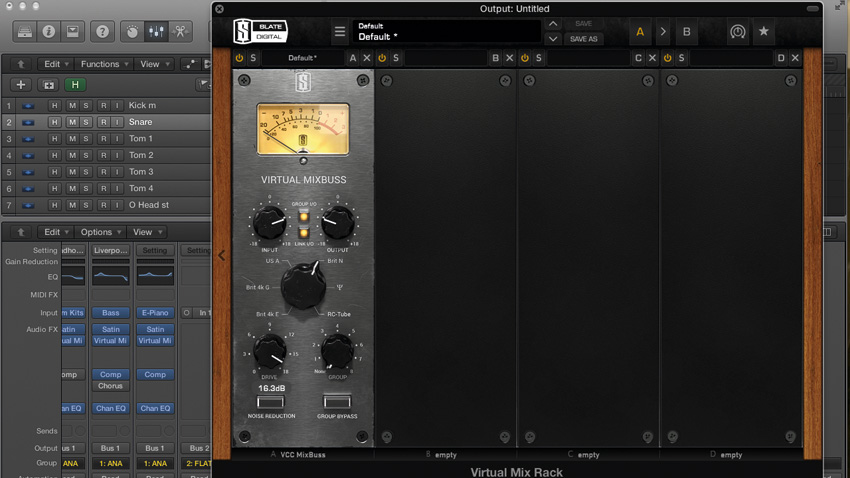Remove module from slot D with X
The image size is (850, 478).
(795, 58)
